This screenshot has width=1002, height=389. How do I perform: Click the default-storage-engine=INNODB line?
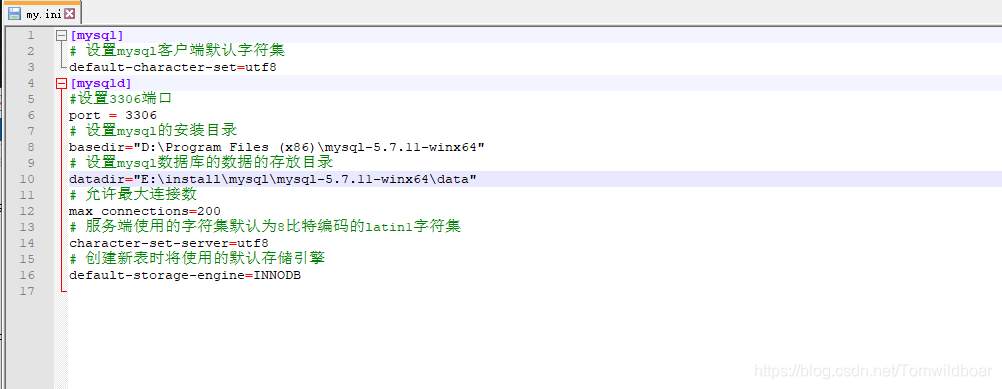185,275
